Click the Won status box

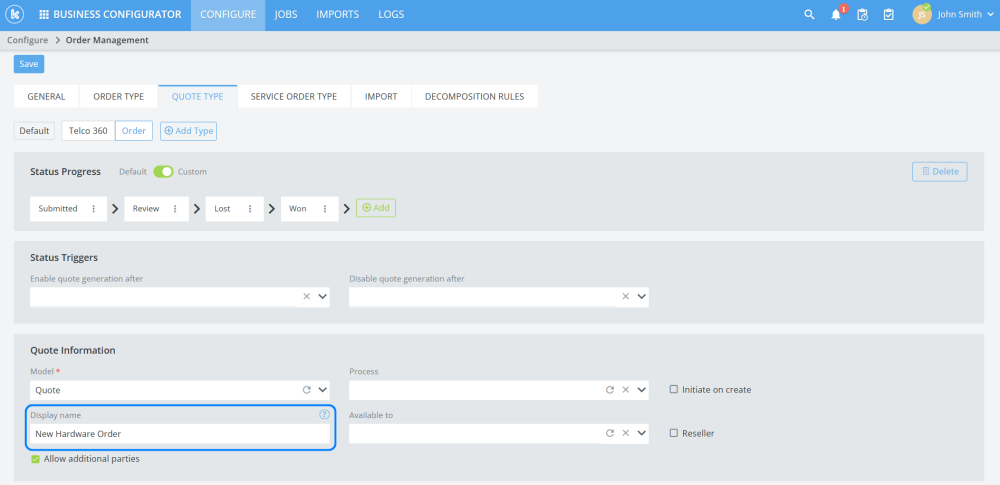tap(309, 209)
